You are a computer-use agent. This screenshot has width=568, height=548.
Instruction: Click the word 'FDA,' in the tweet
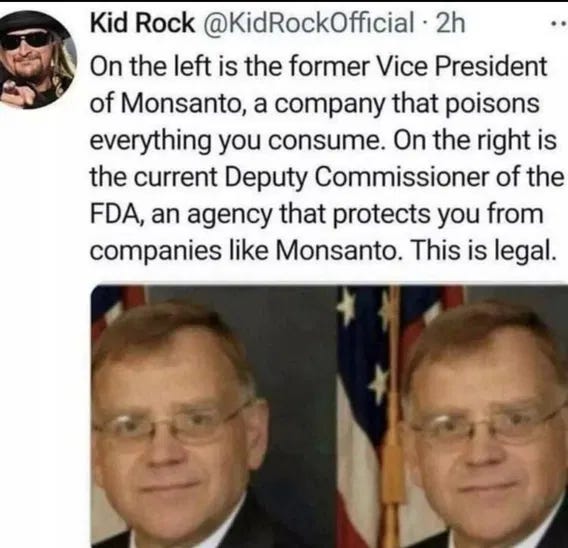click(x=117, y=214)
